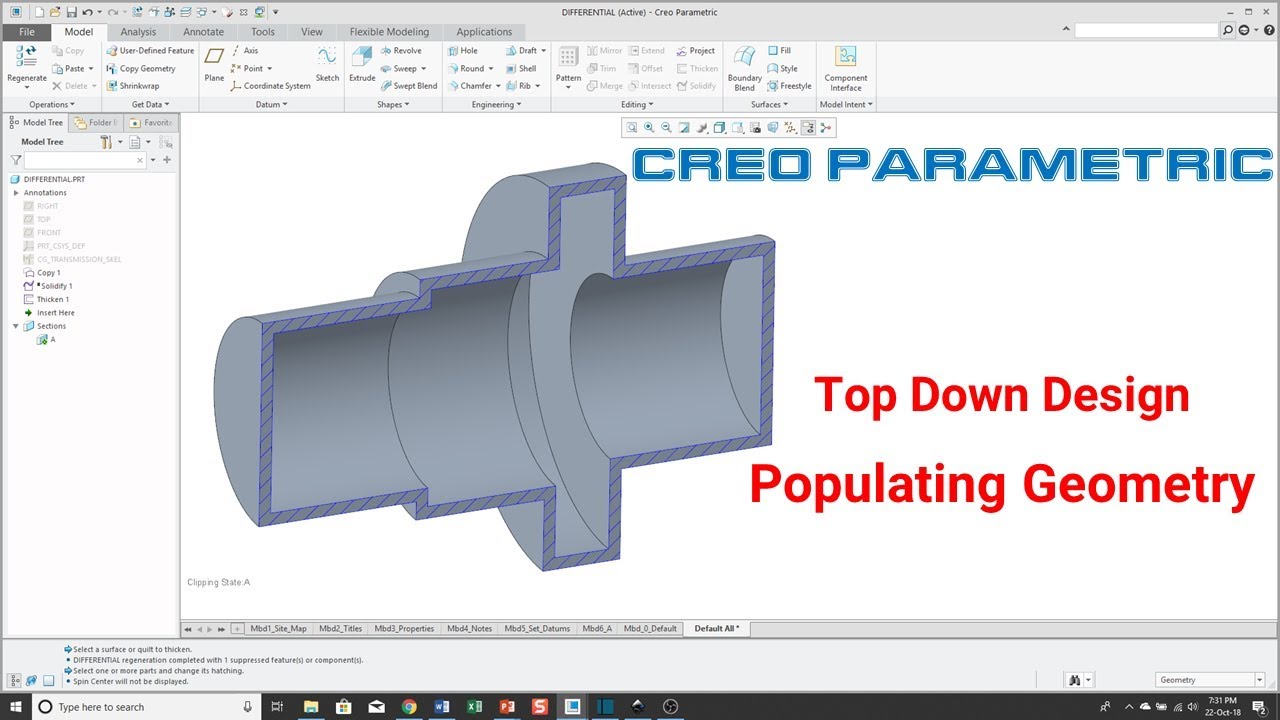Screen dimensions: 1280x720
Task: Select the Mbd1_Site_Map tab
Action: click(278, 628)
